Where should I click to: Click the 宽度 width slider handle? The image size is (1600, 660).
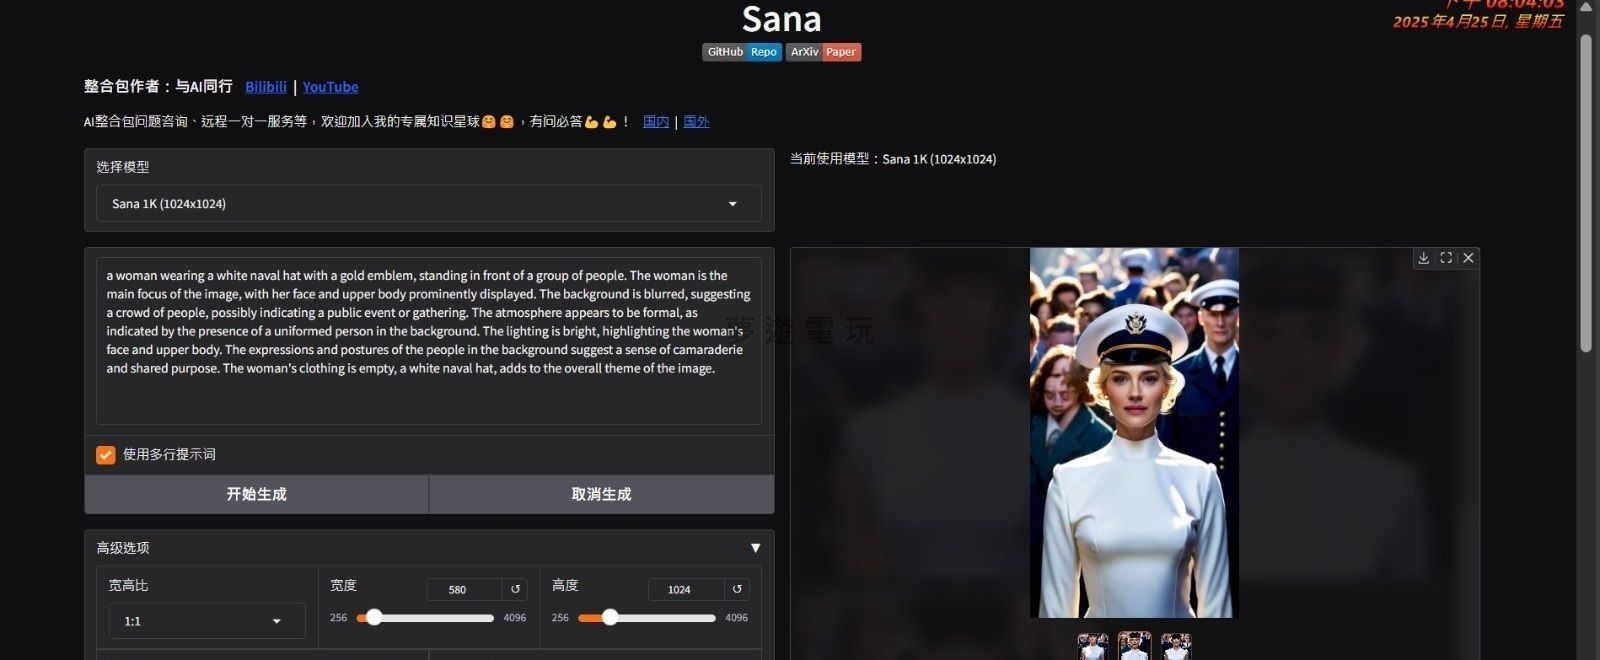[374, 618]
